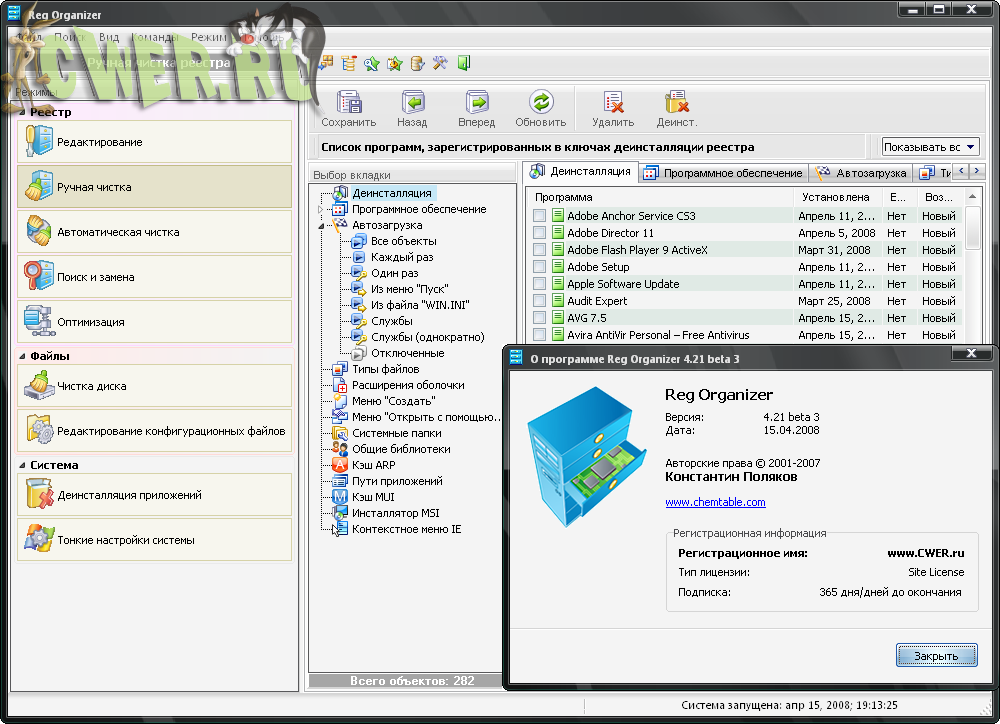Expand the Программное обеспечение tree node

(322, 210)
